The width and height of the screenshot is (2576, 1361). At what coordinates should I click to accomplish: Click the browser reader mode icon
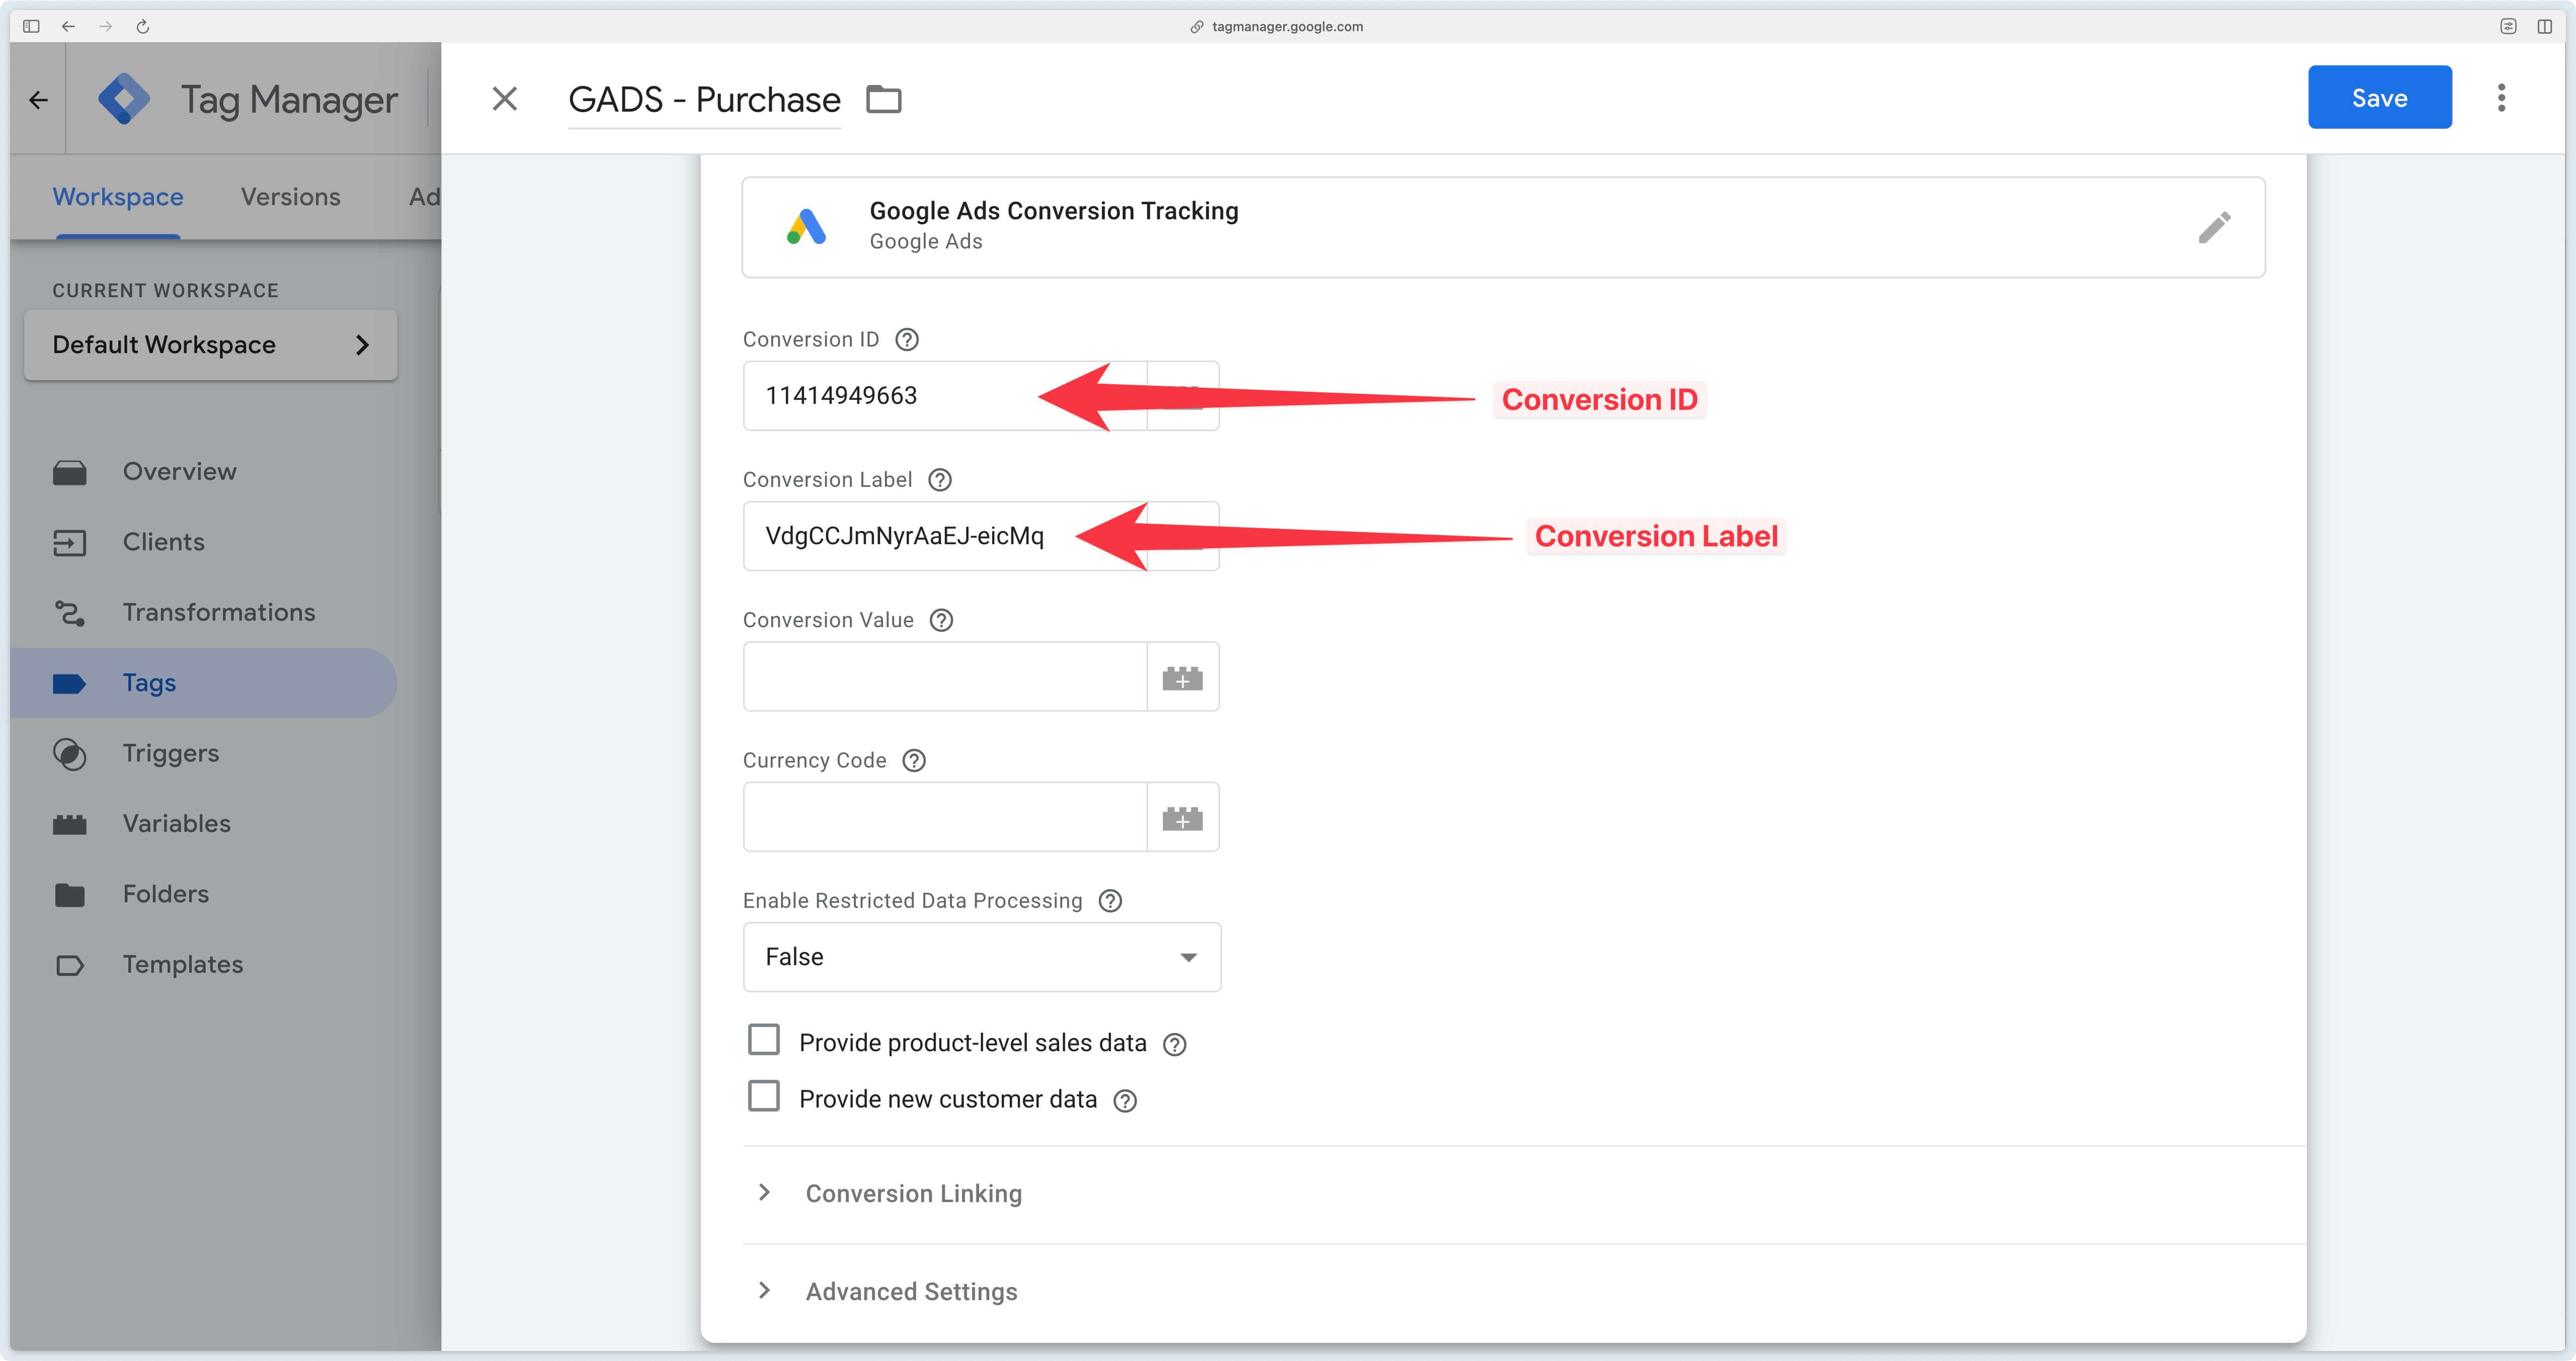click(2507, 26)
